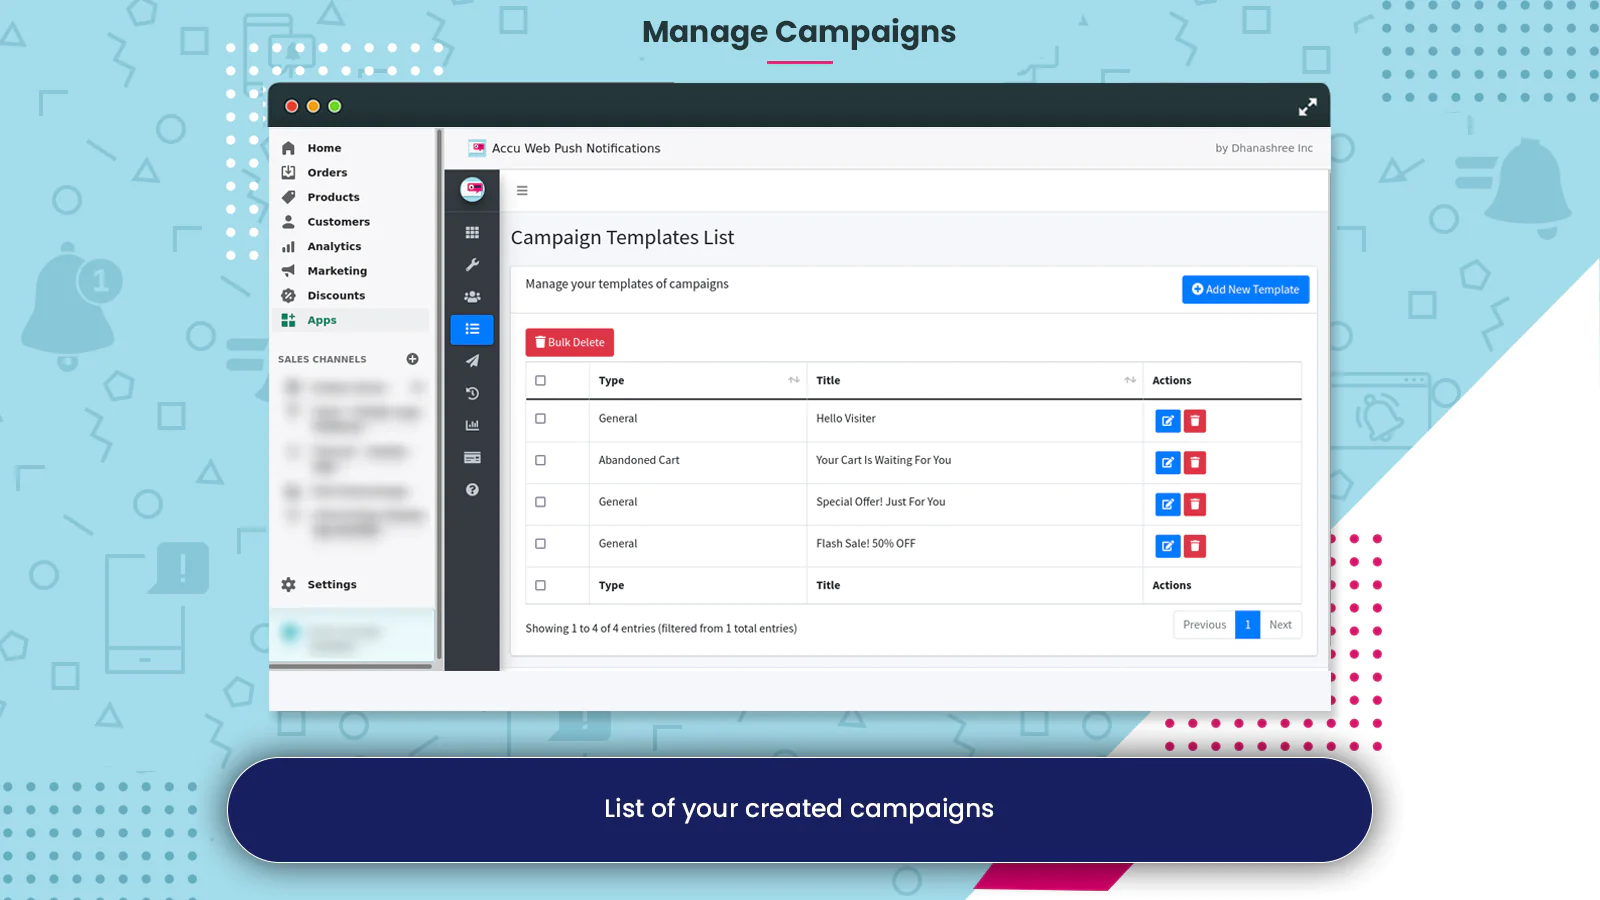Open the dashboard grid icon in app sidebar
Screen dimensions: 1600x900
472,233
